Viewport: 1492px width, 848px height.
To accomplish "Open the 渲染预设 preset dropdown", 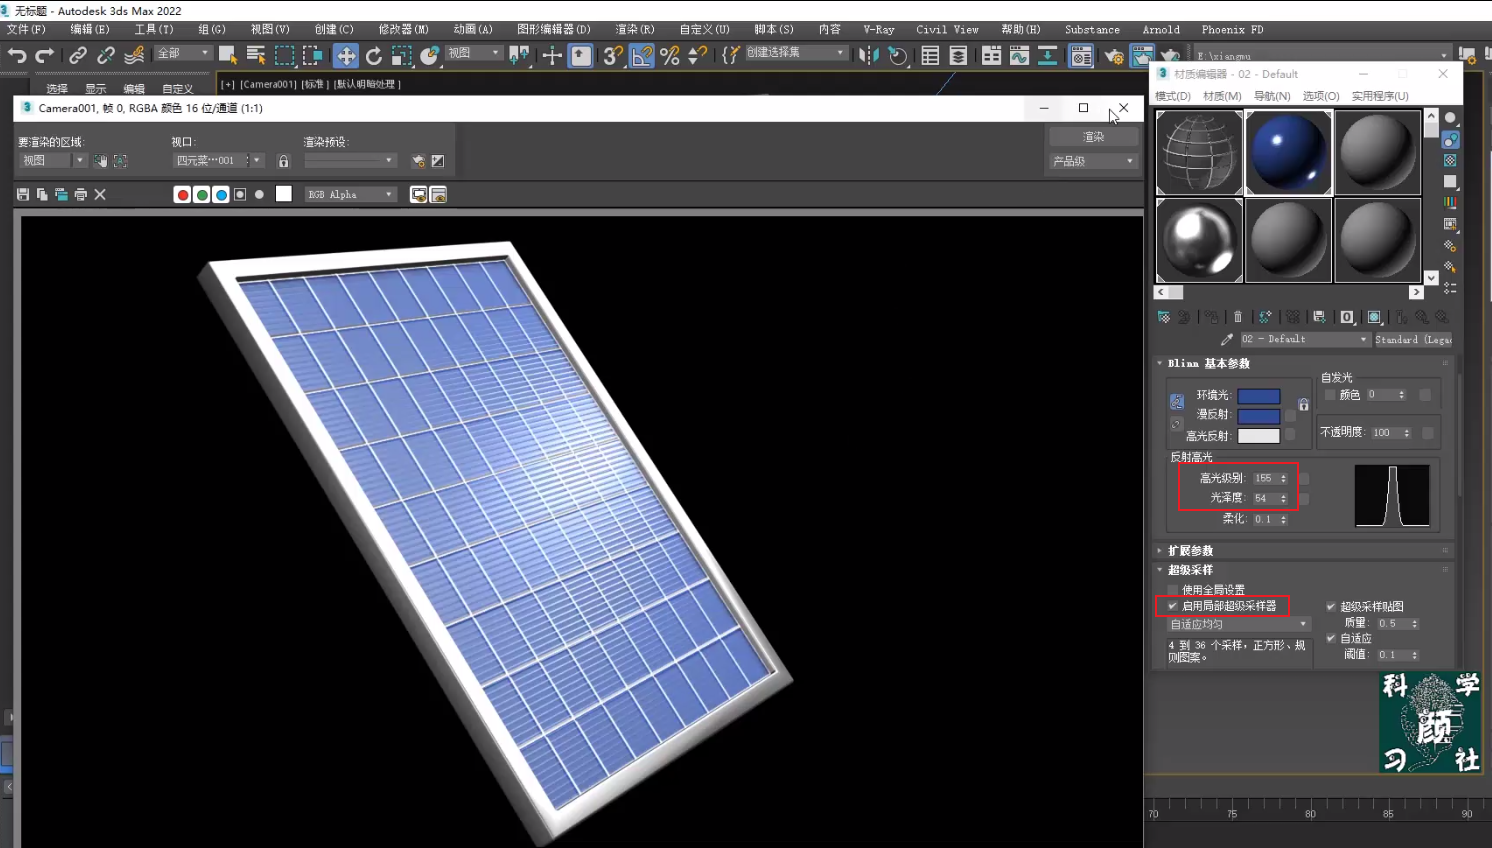I will tap(350, 161).
